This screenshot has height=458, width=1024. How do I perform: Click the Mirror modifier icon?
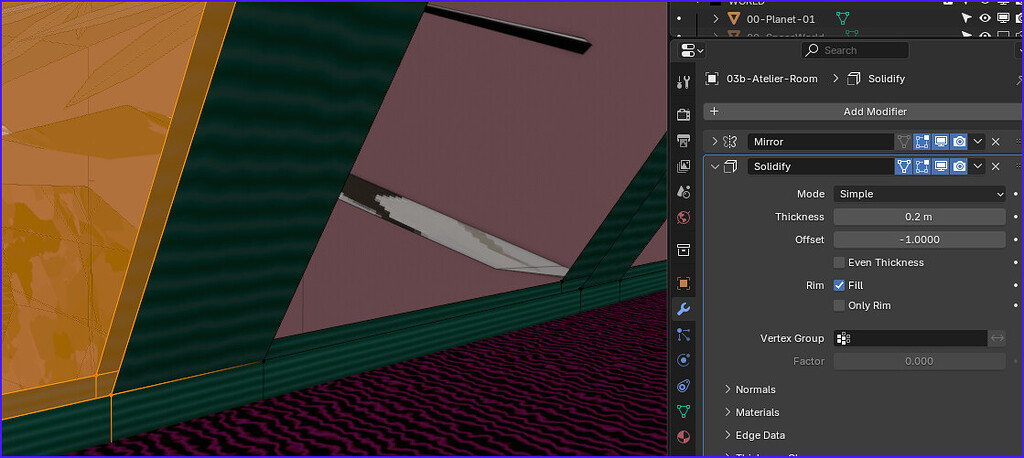coord(730,141)
